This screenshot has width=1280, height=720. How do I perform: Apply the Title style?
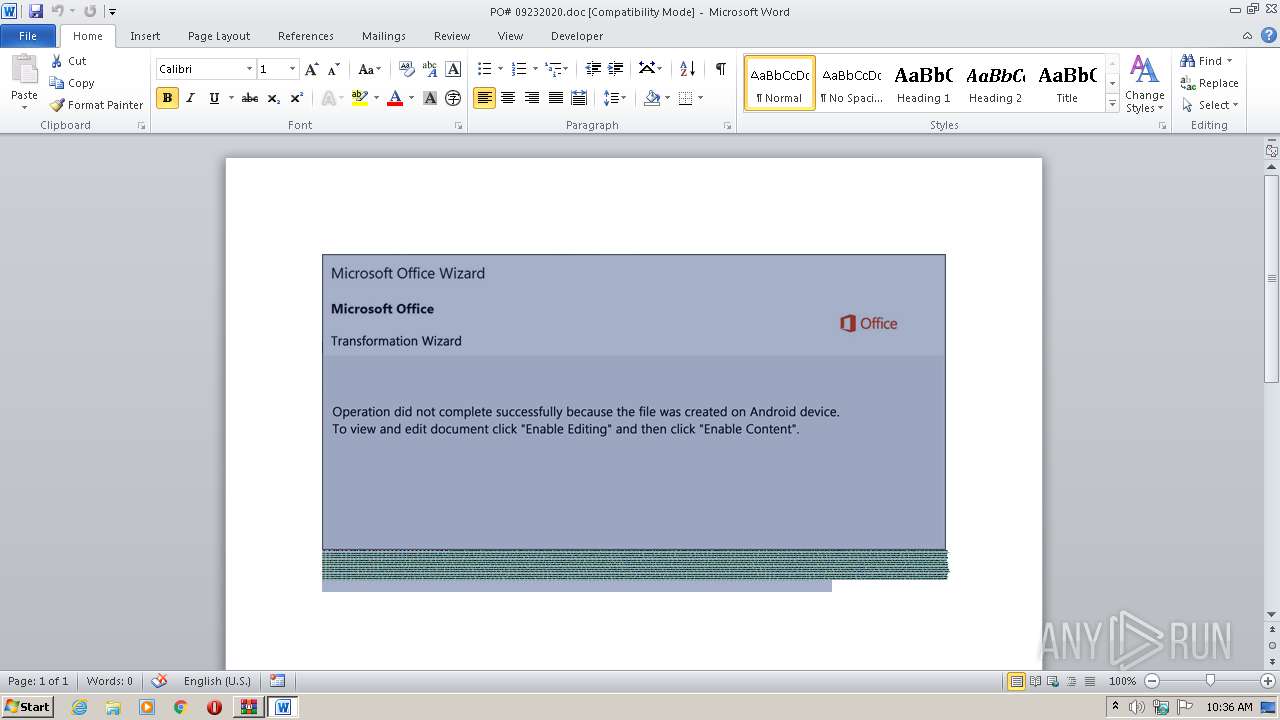click(x=1067, y=83)
